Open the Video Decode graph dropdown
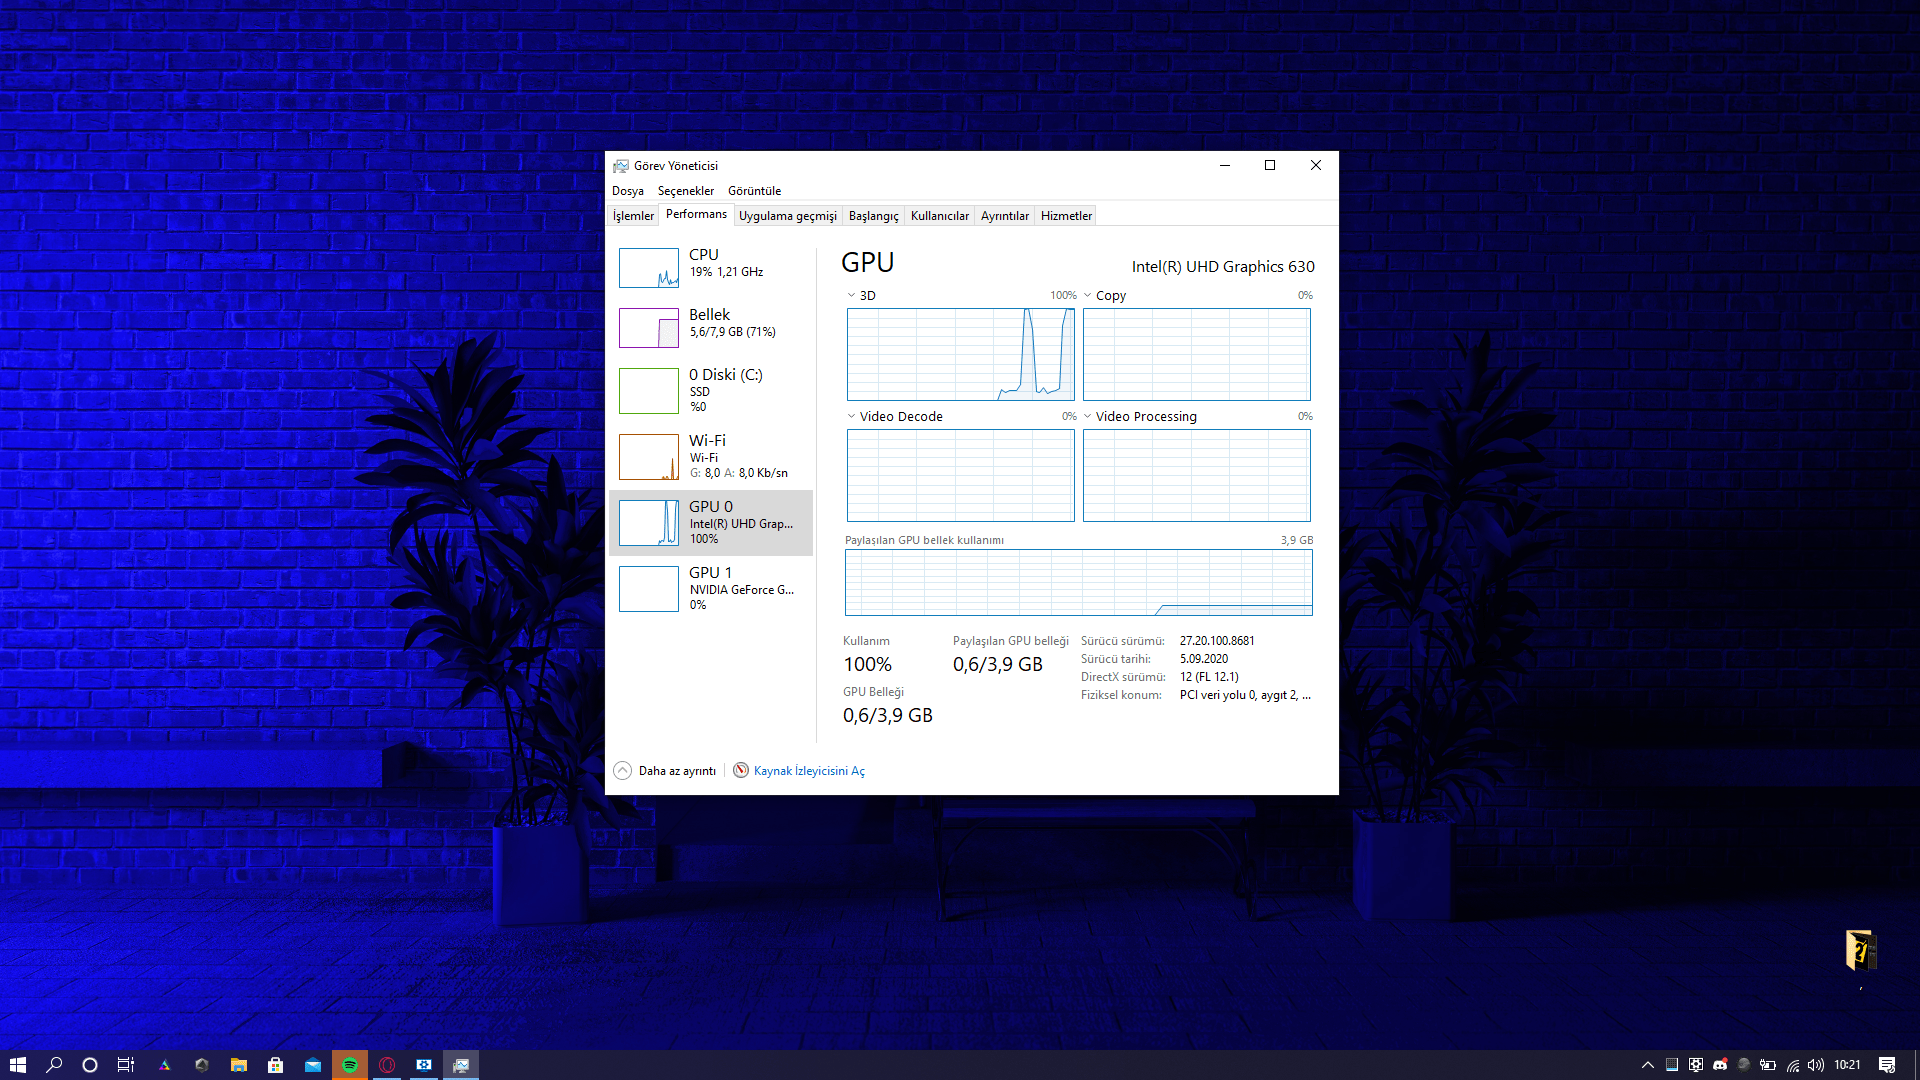The image size is (1920, 1080). tap(852, 417)
